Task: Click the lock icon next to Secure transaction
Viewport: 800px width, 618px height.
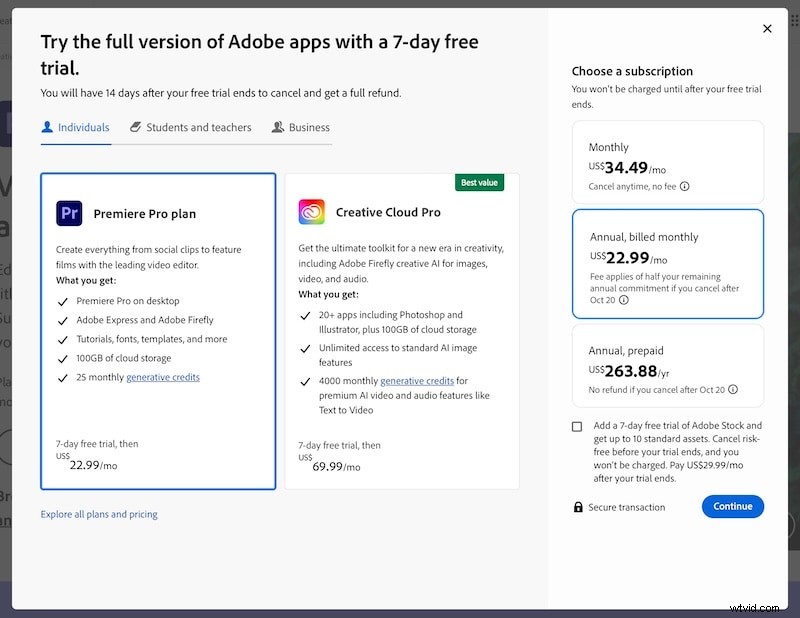Action: [x=580, y=507]
